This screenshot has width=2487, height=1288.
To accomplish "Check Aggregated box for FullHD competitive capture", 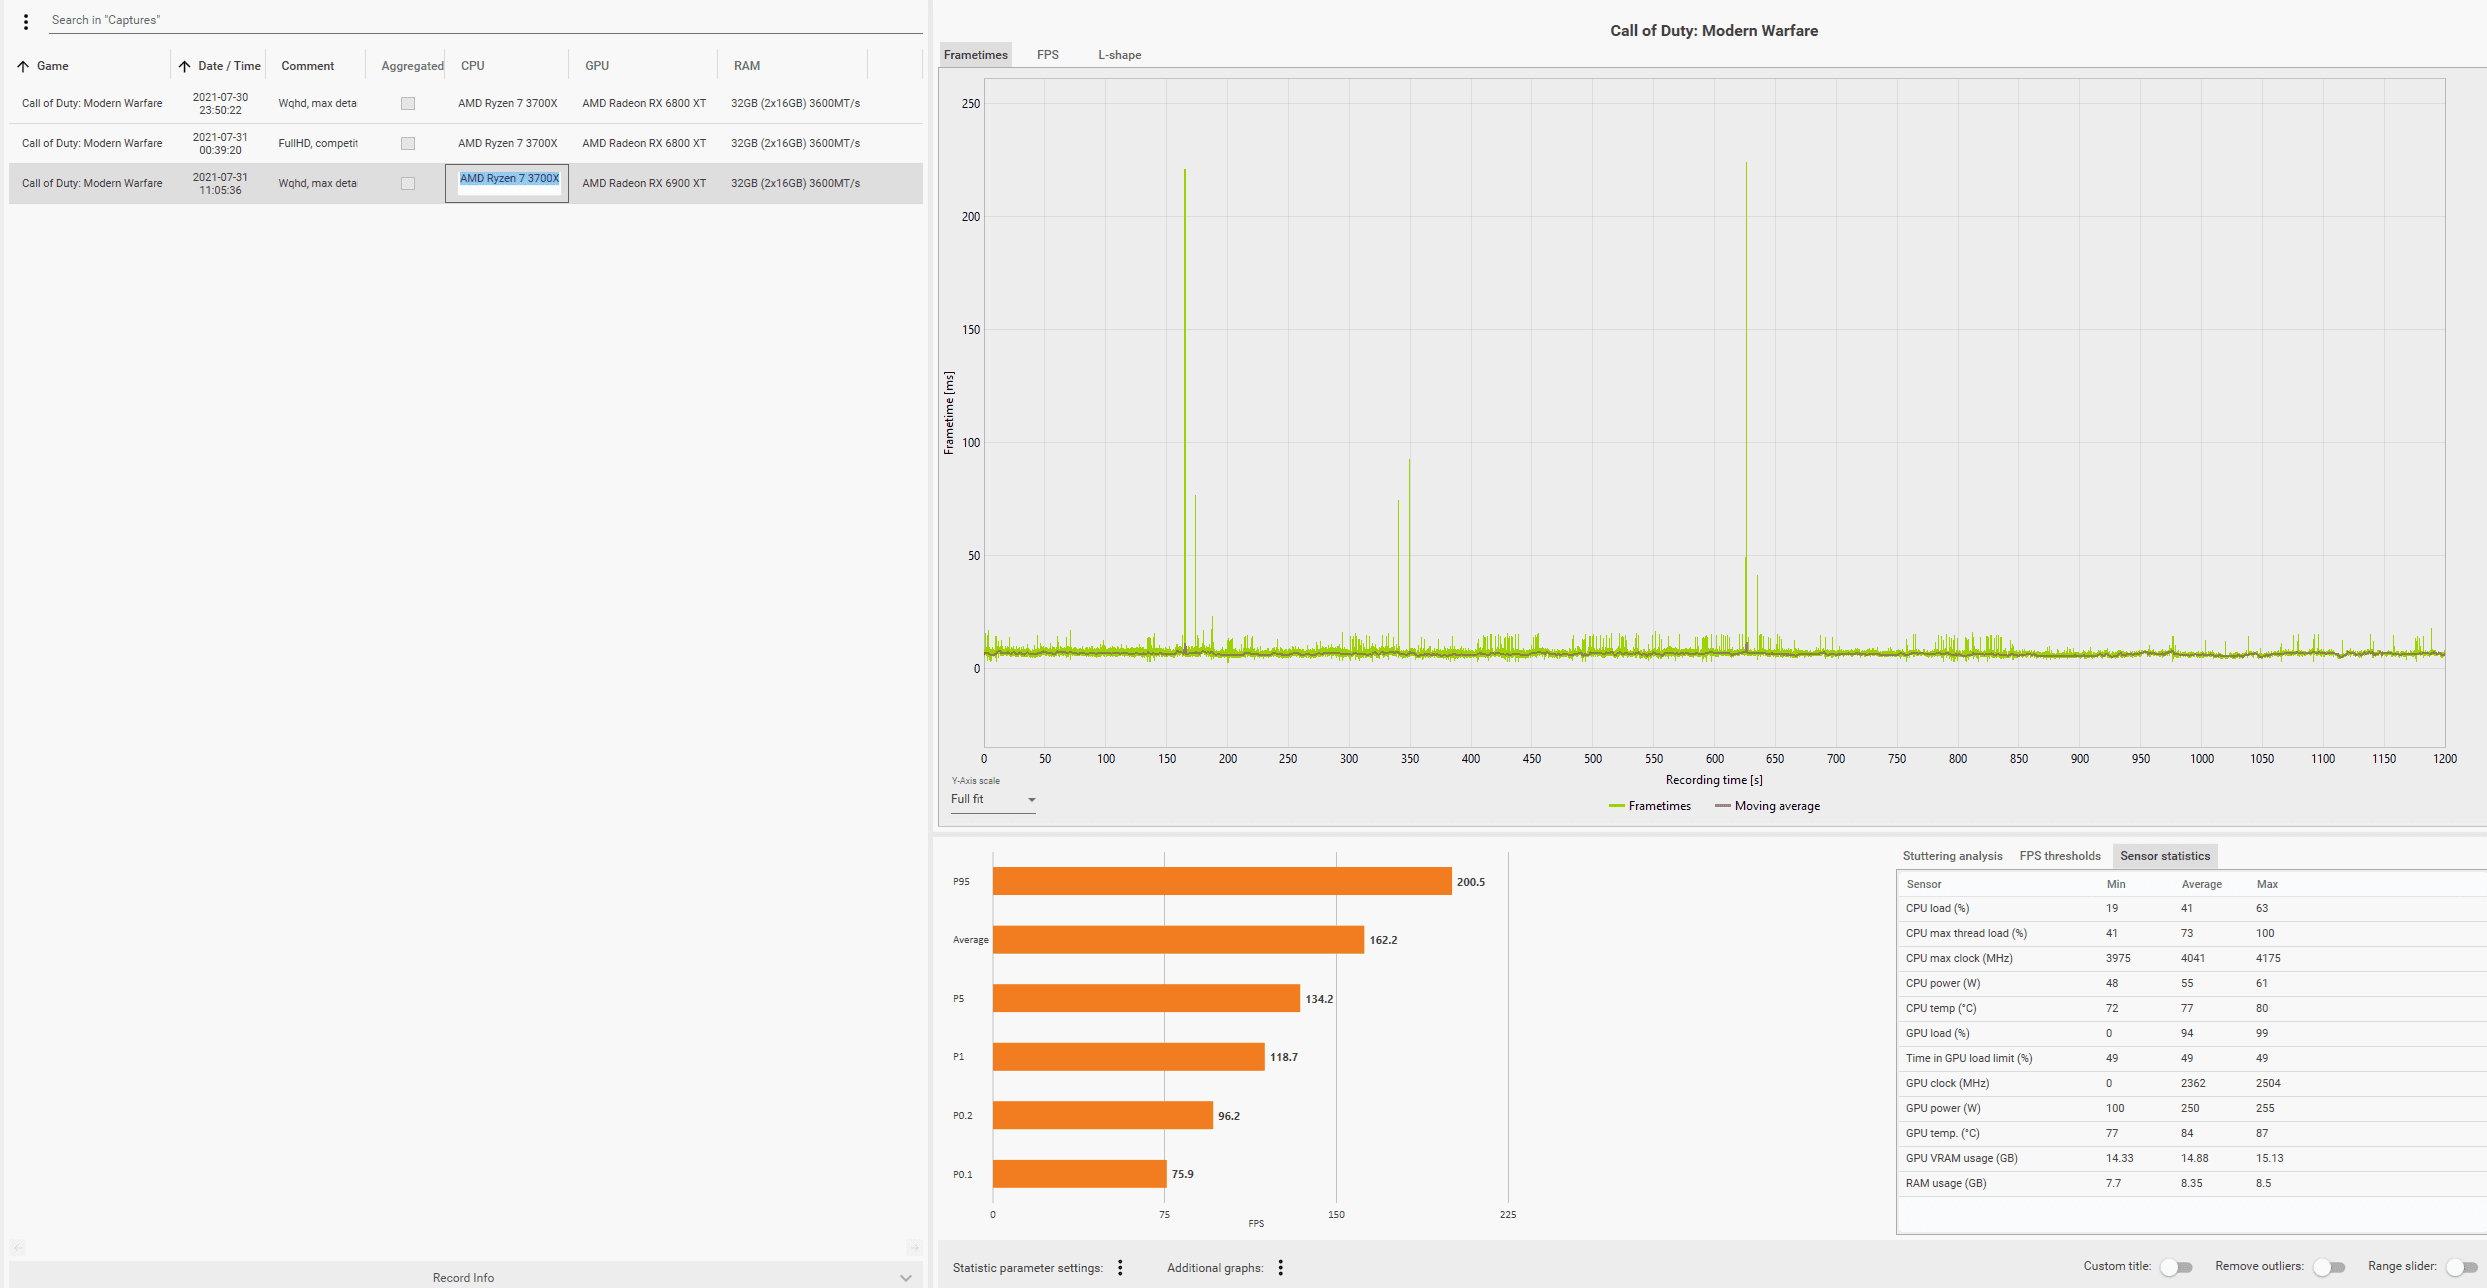I will 408,144.
